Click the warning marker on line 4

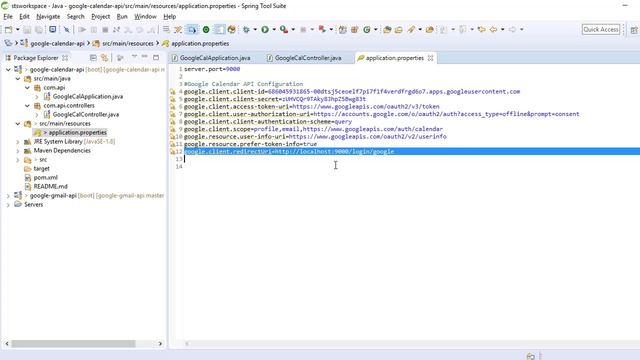[173, 92]
